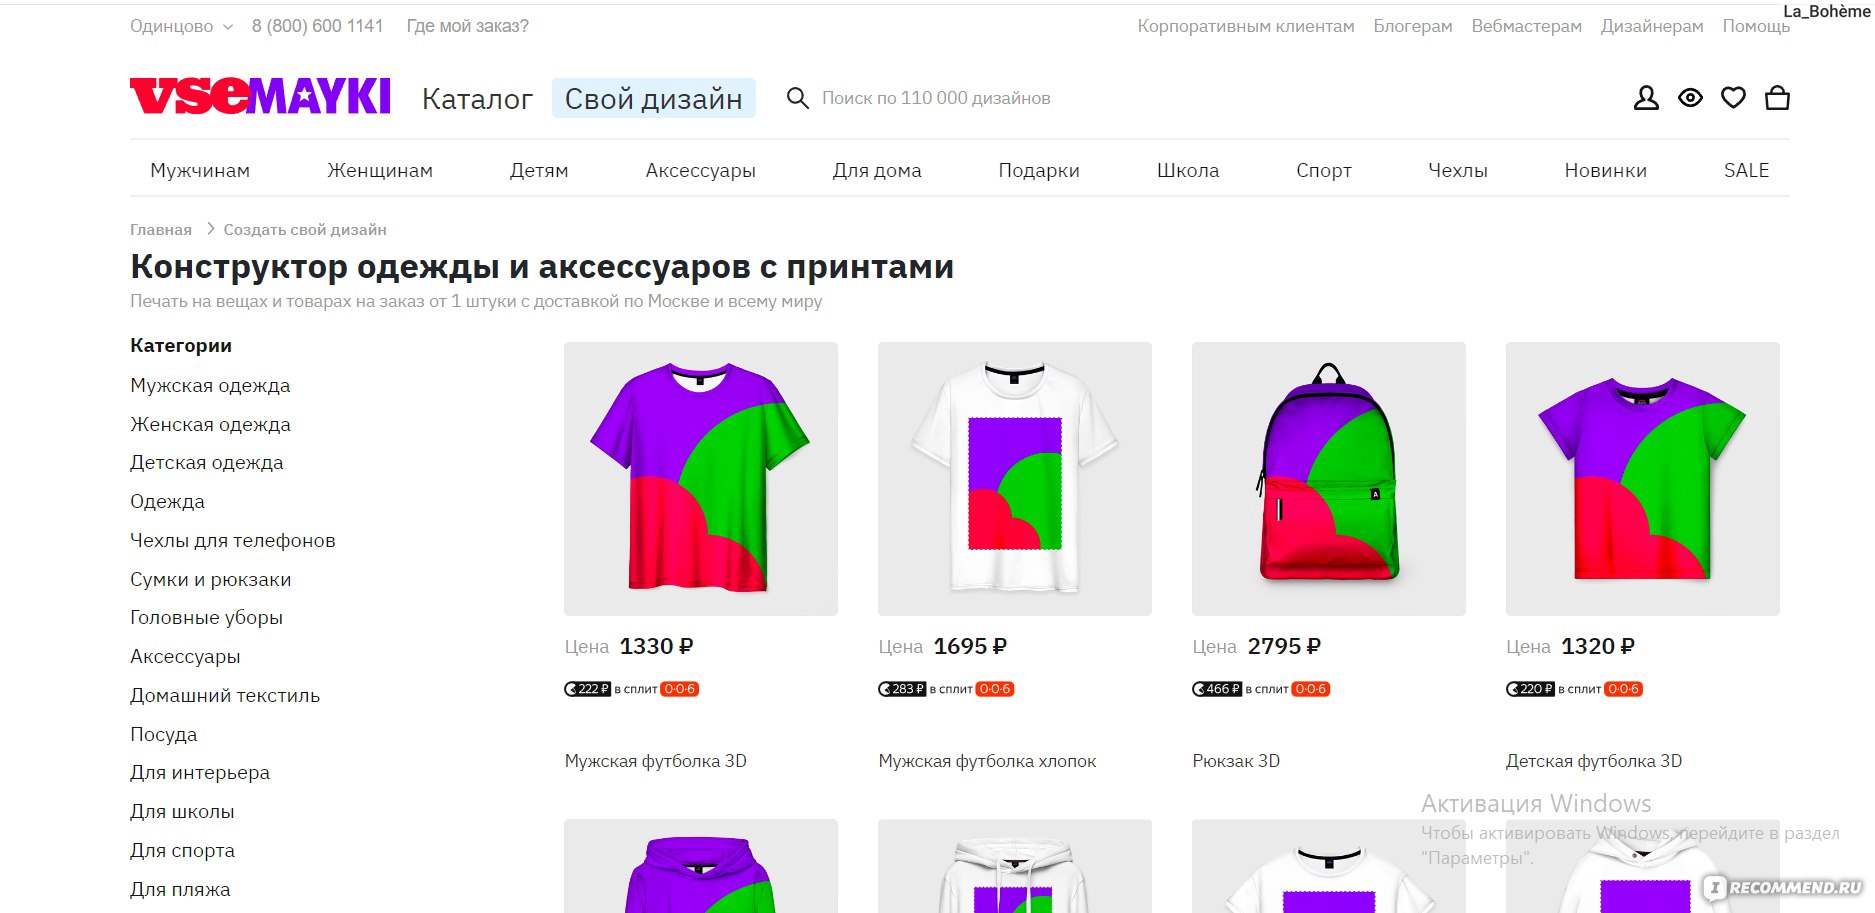
Task: Open the Блогерам link
Action: pyautogui.click(x=1413, y=26)
